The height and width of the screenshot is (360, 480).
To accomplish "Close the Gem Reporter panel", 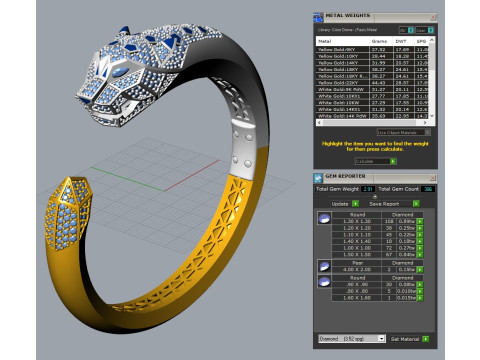I will coord(433,178).
